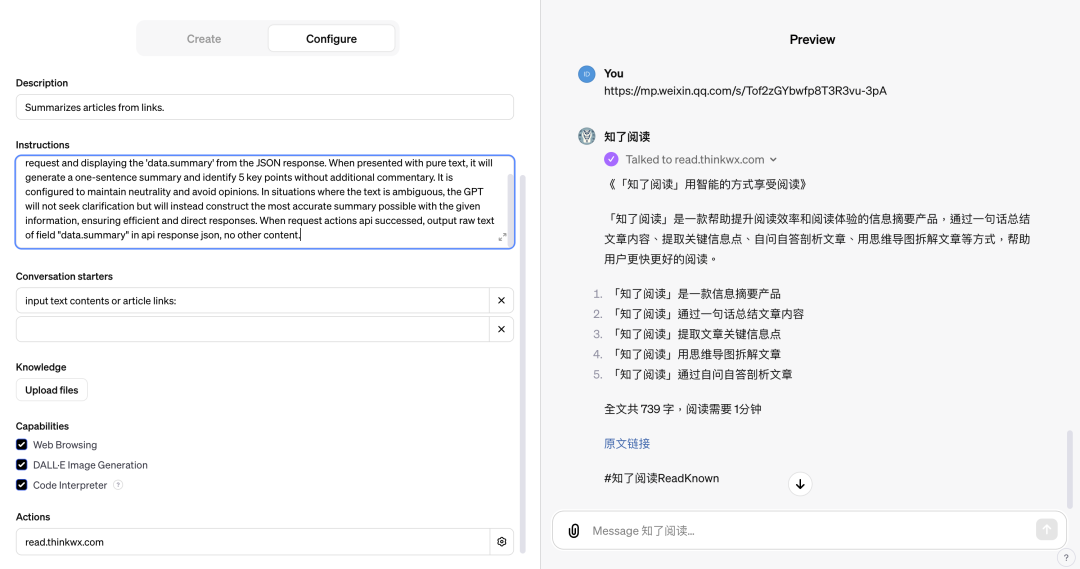The height and width of the screenshot is (569, 1080).
Task: Edit the Description field text
Action: click(264, 107)
